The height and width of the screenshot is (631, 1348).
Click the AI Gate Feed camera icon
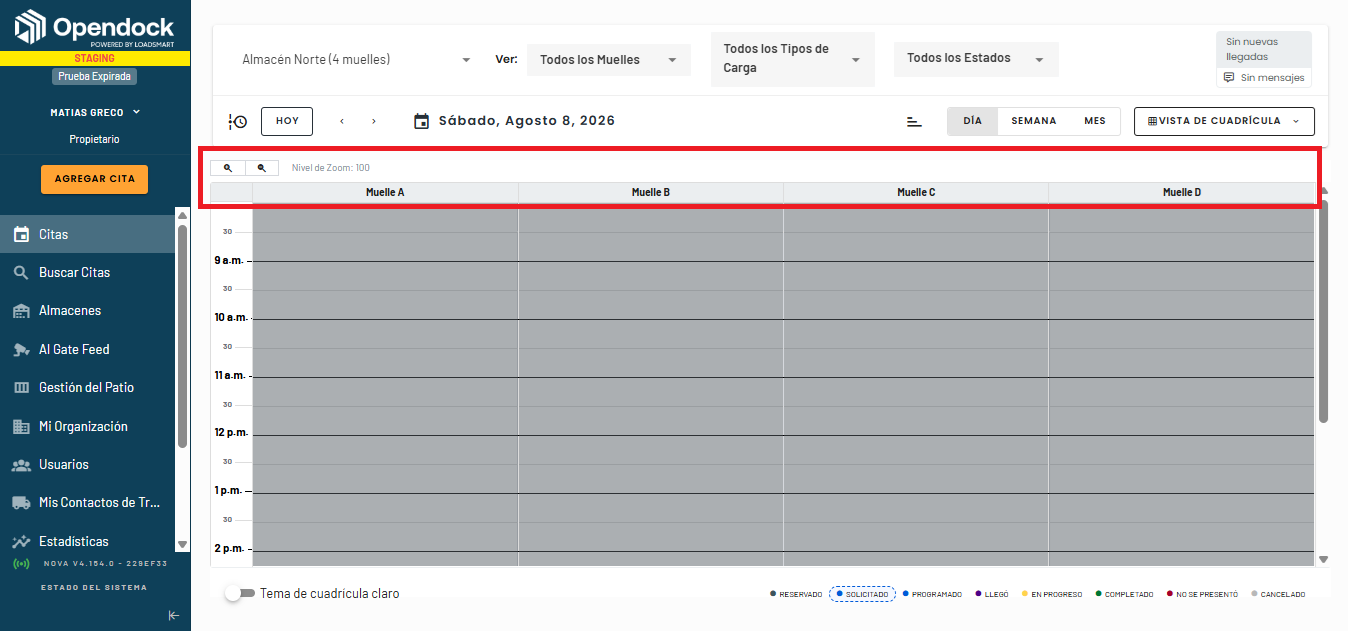point(21,349)
